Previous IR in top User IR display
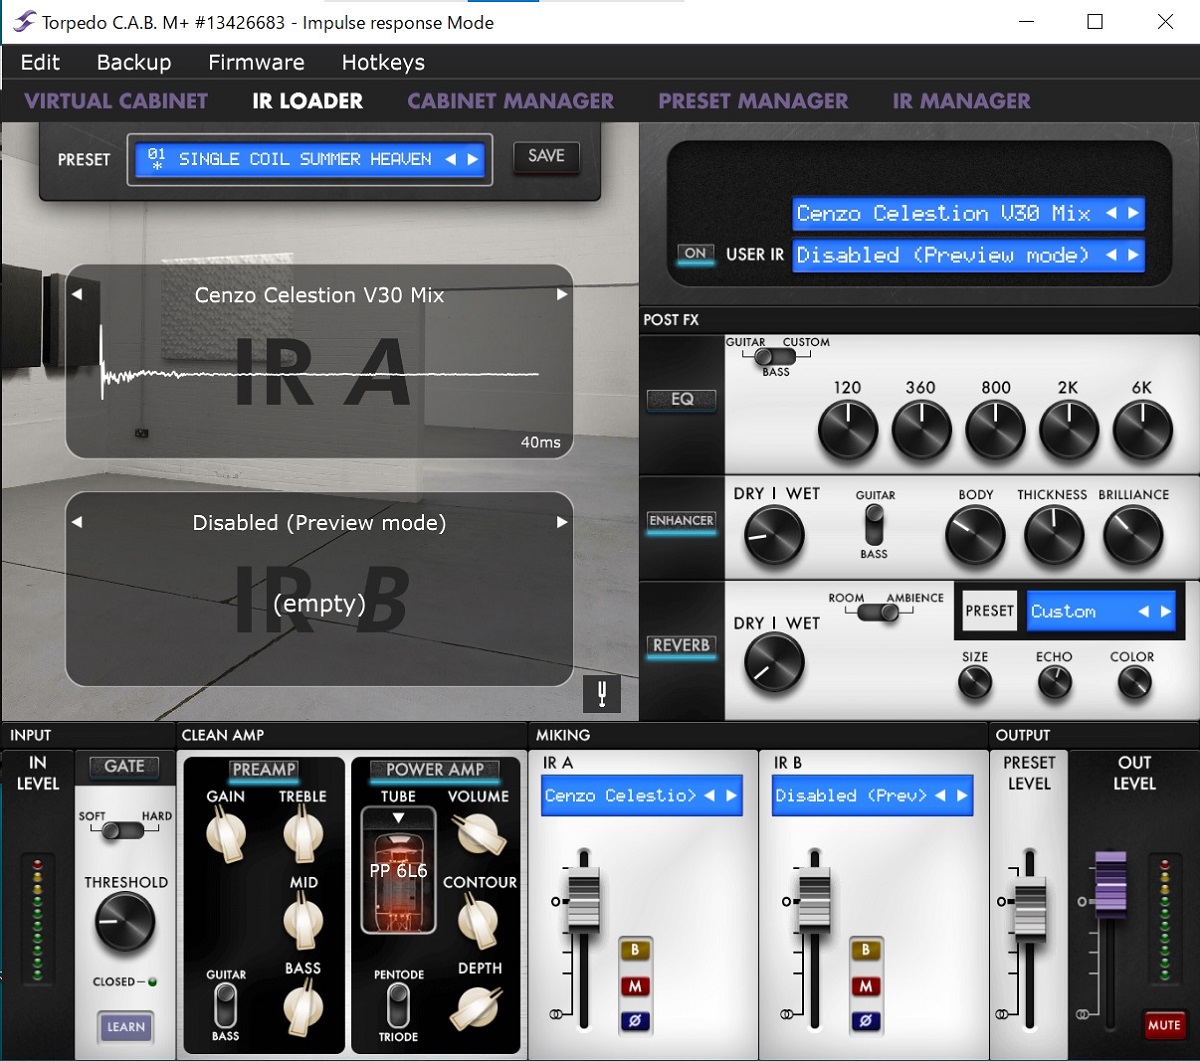Image resolution: width=1200 pixels, height=1061 pixels. click(1111, 213)
